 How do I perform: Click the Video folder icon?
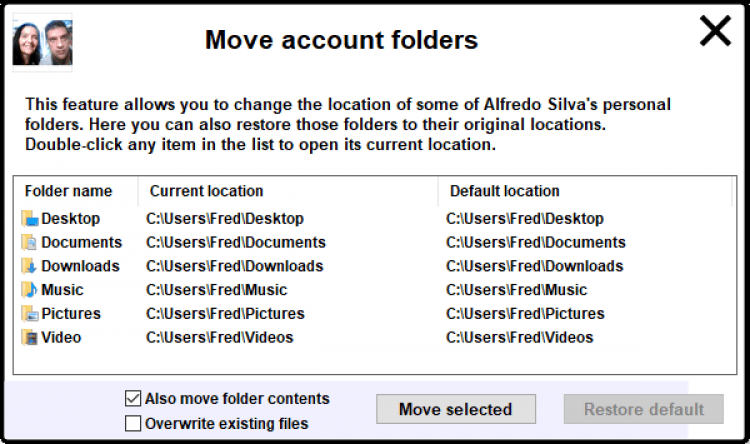point(29,338)
